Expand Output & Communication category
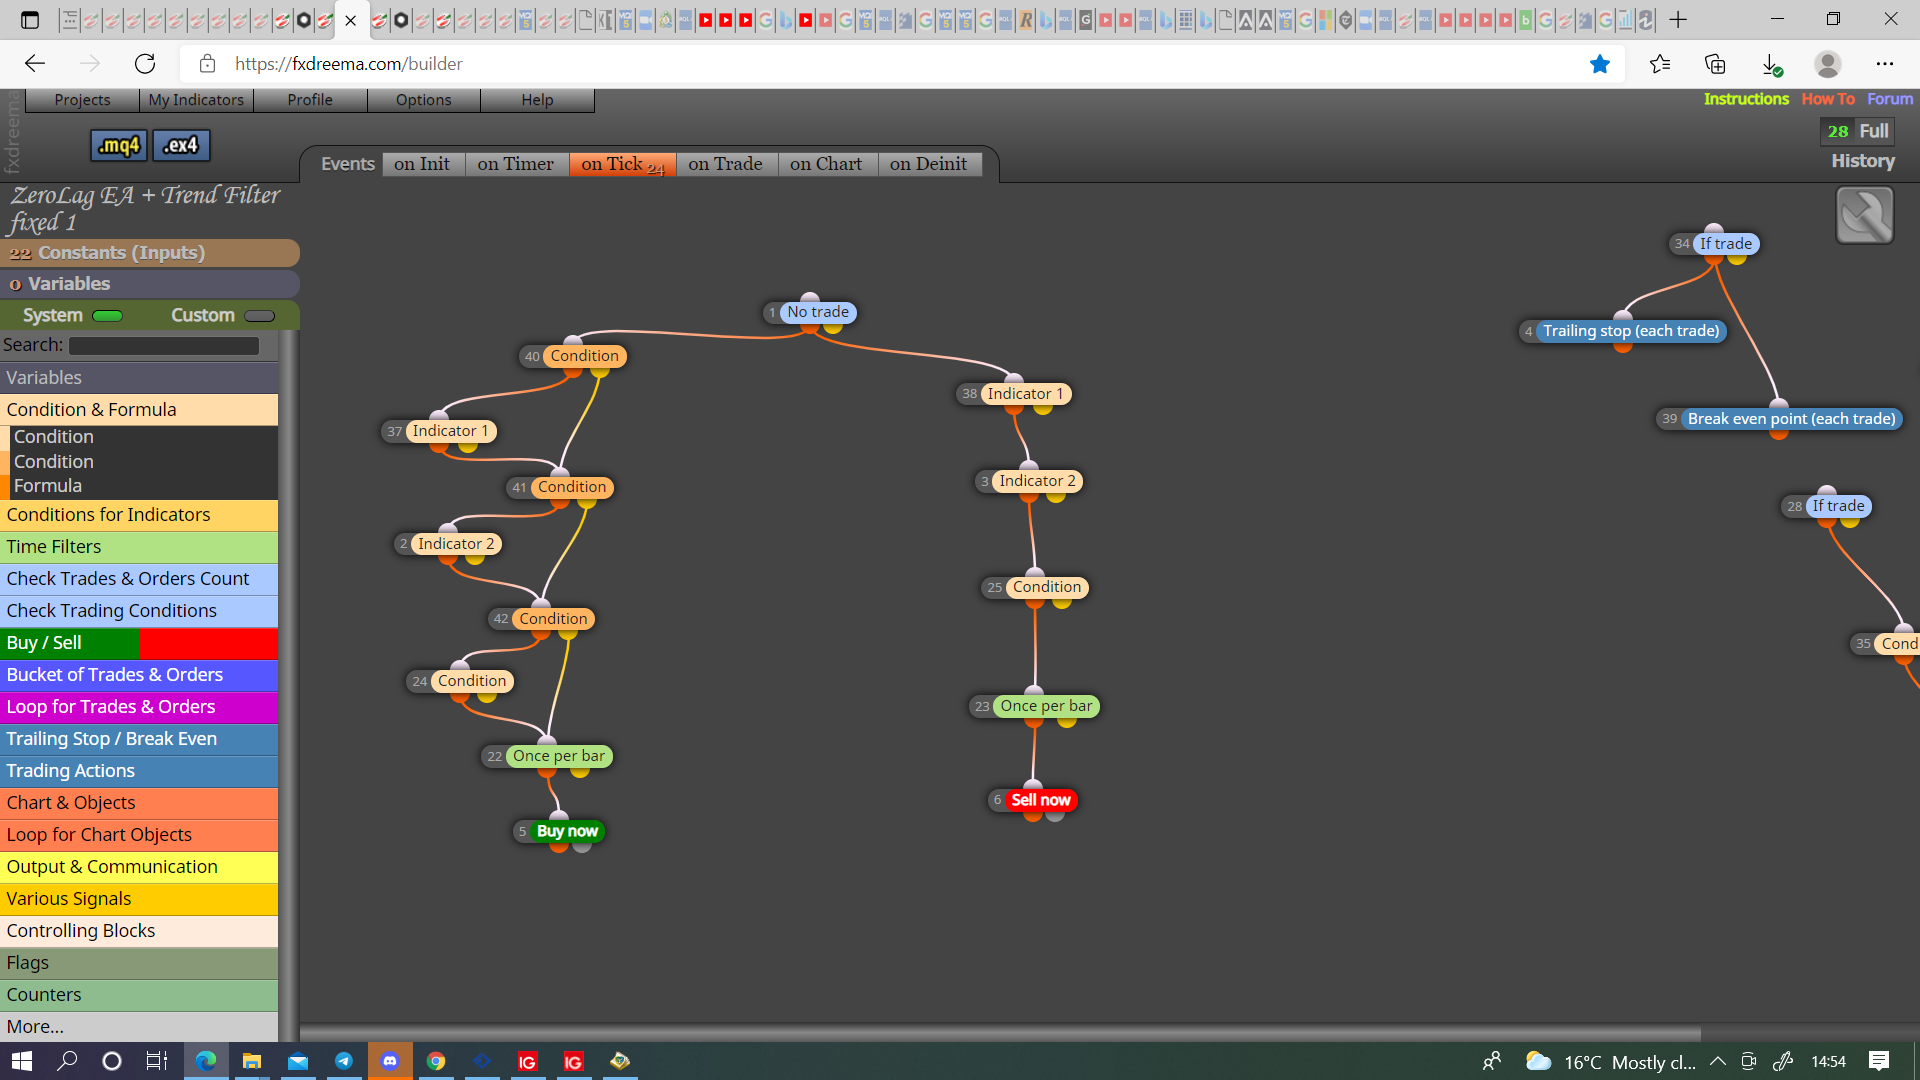 tap(139, 867)
